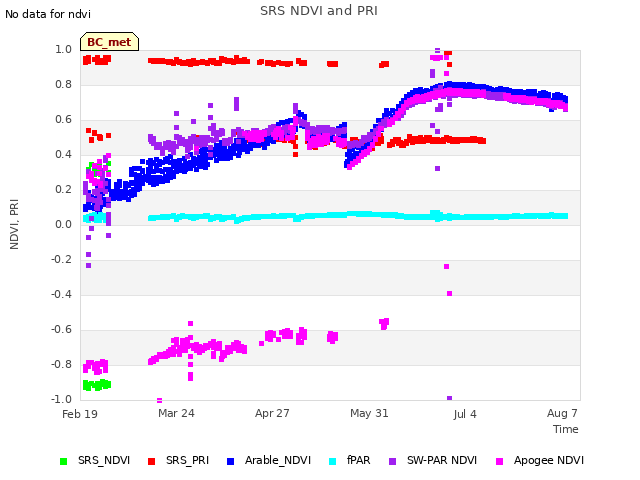This screenshot has width=640, height=480.
Task: Click the Time axis title
Action: click(566, 429)
